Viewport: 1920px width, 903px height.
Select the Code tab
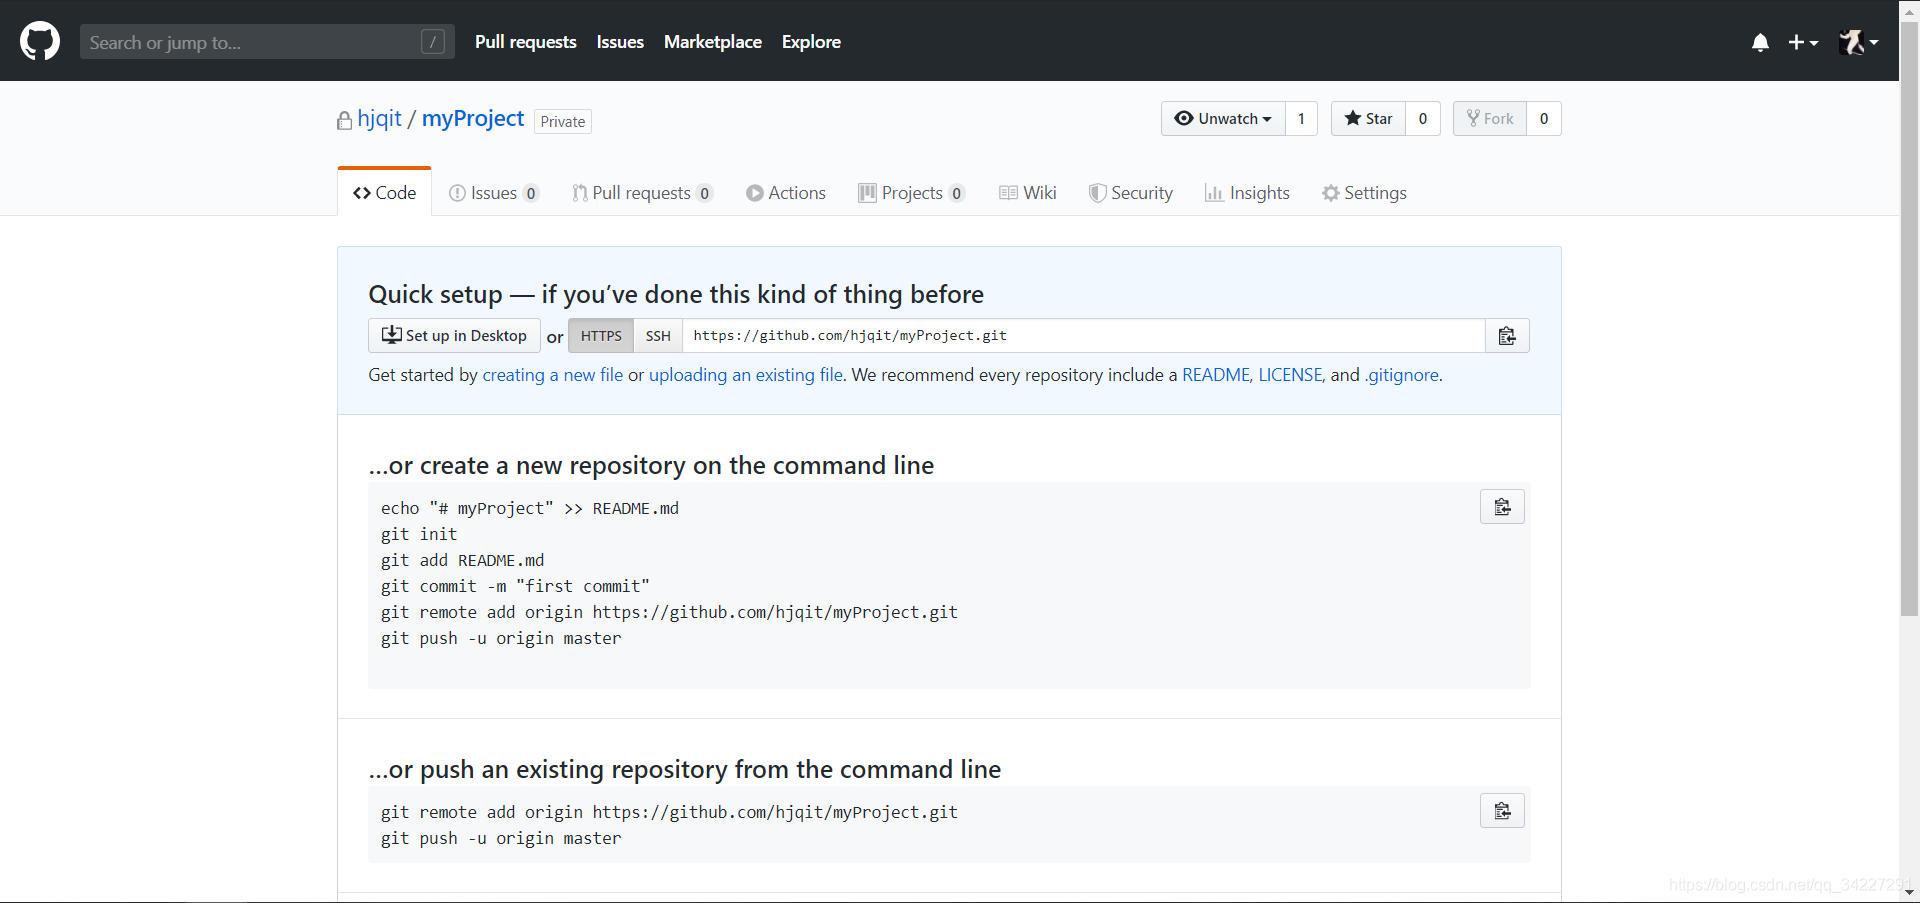(x=385, y=193)
